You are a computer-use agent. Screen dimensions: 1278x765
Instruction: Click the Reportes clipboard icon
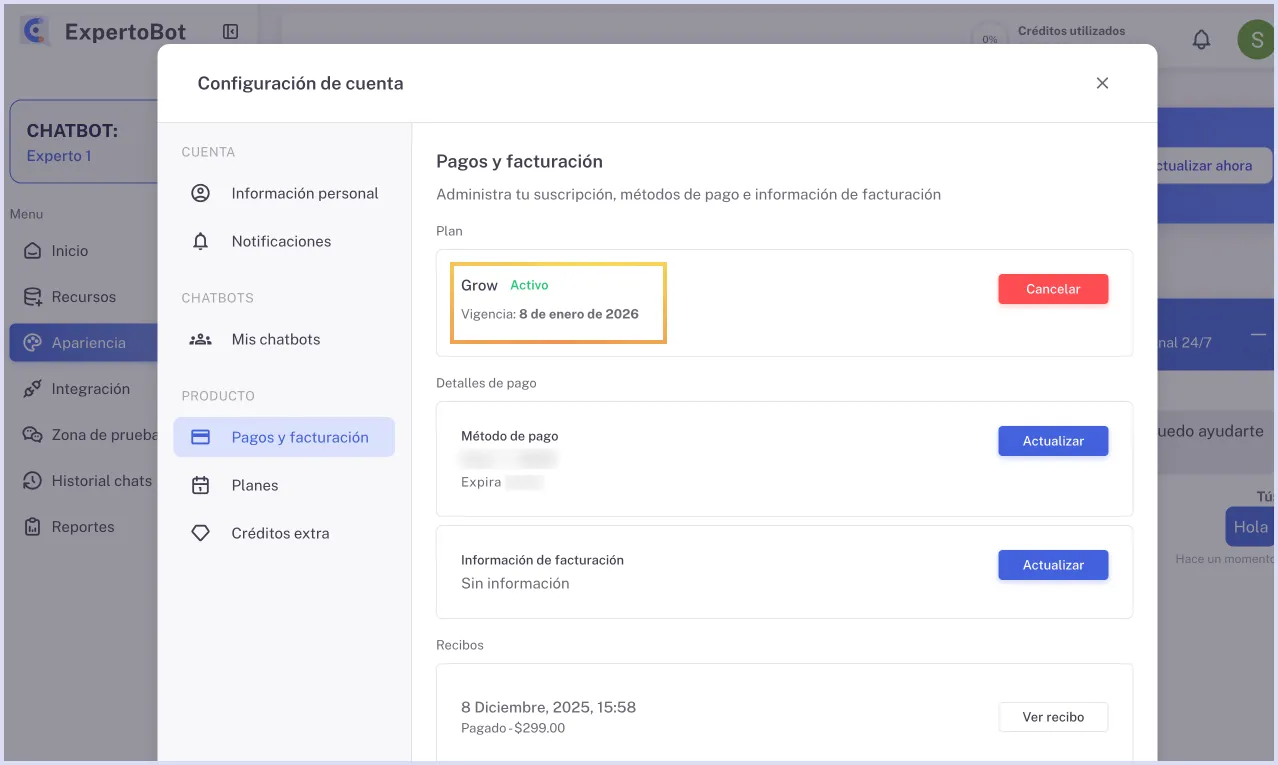pyautogui.click(x=33, y=527)
